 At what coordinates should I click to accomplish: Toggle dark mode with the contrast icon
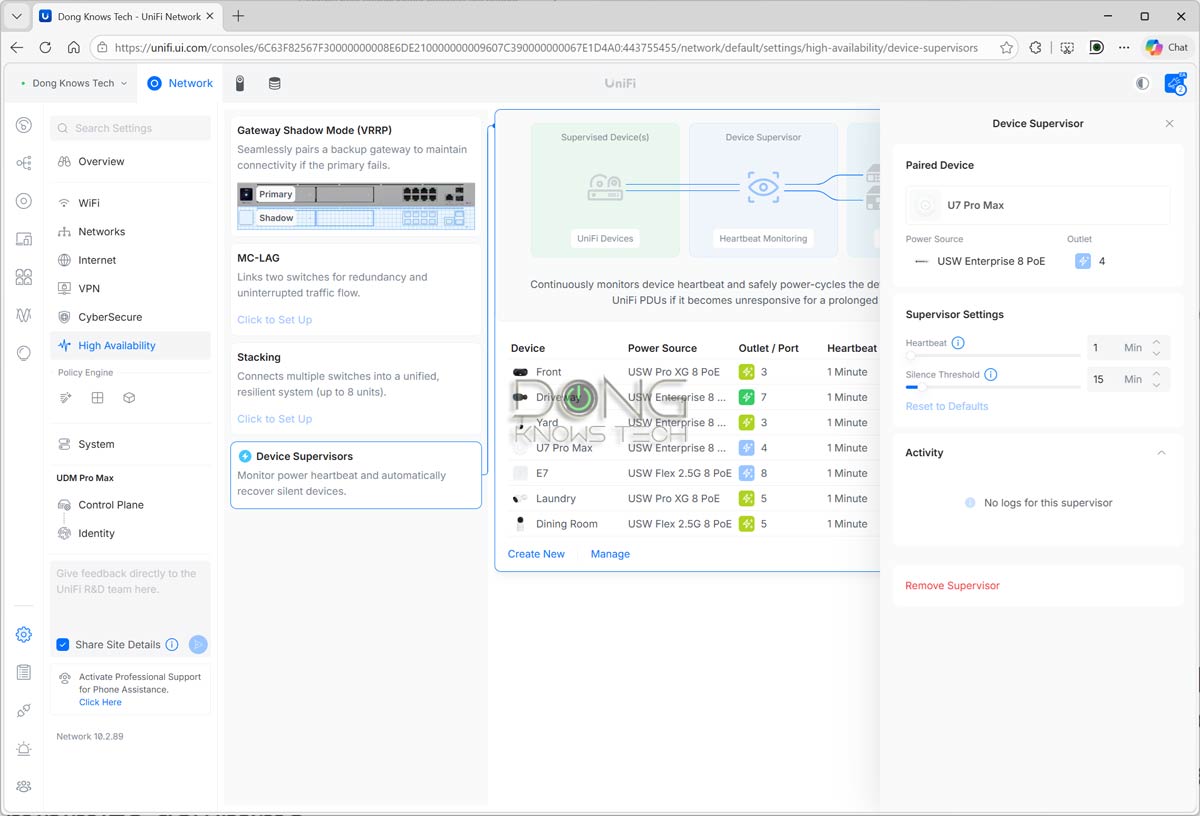point(1142,84)
